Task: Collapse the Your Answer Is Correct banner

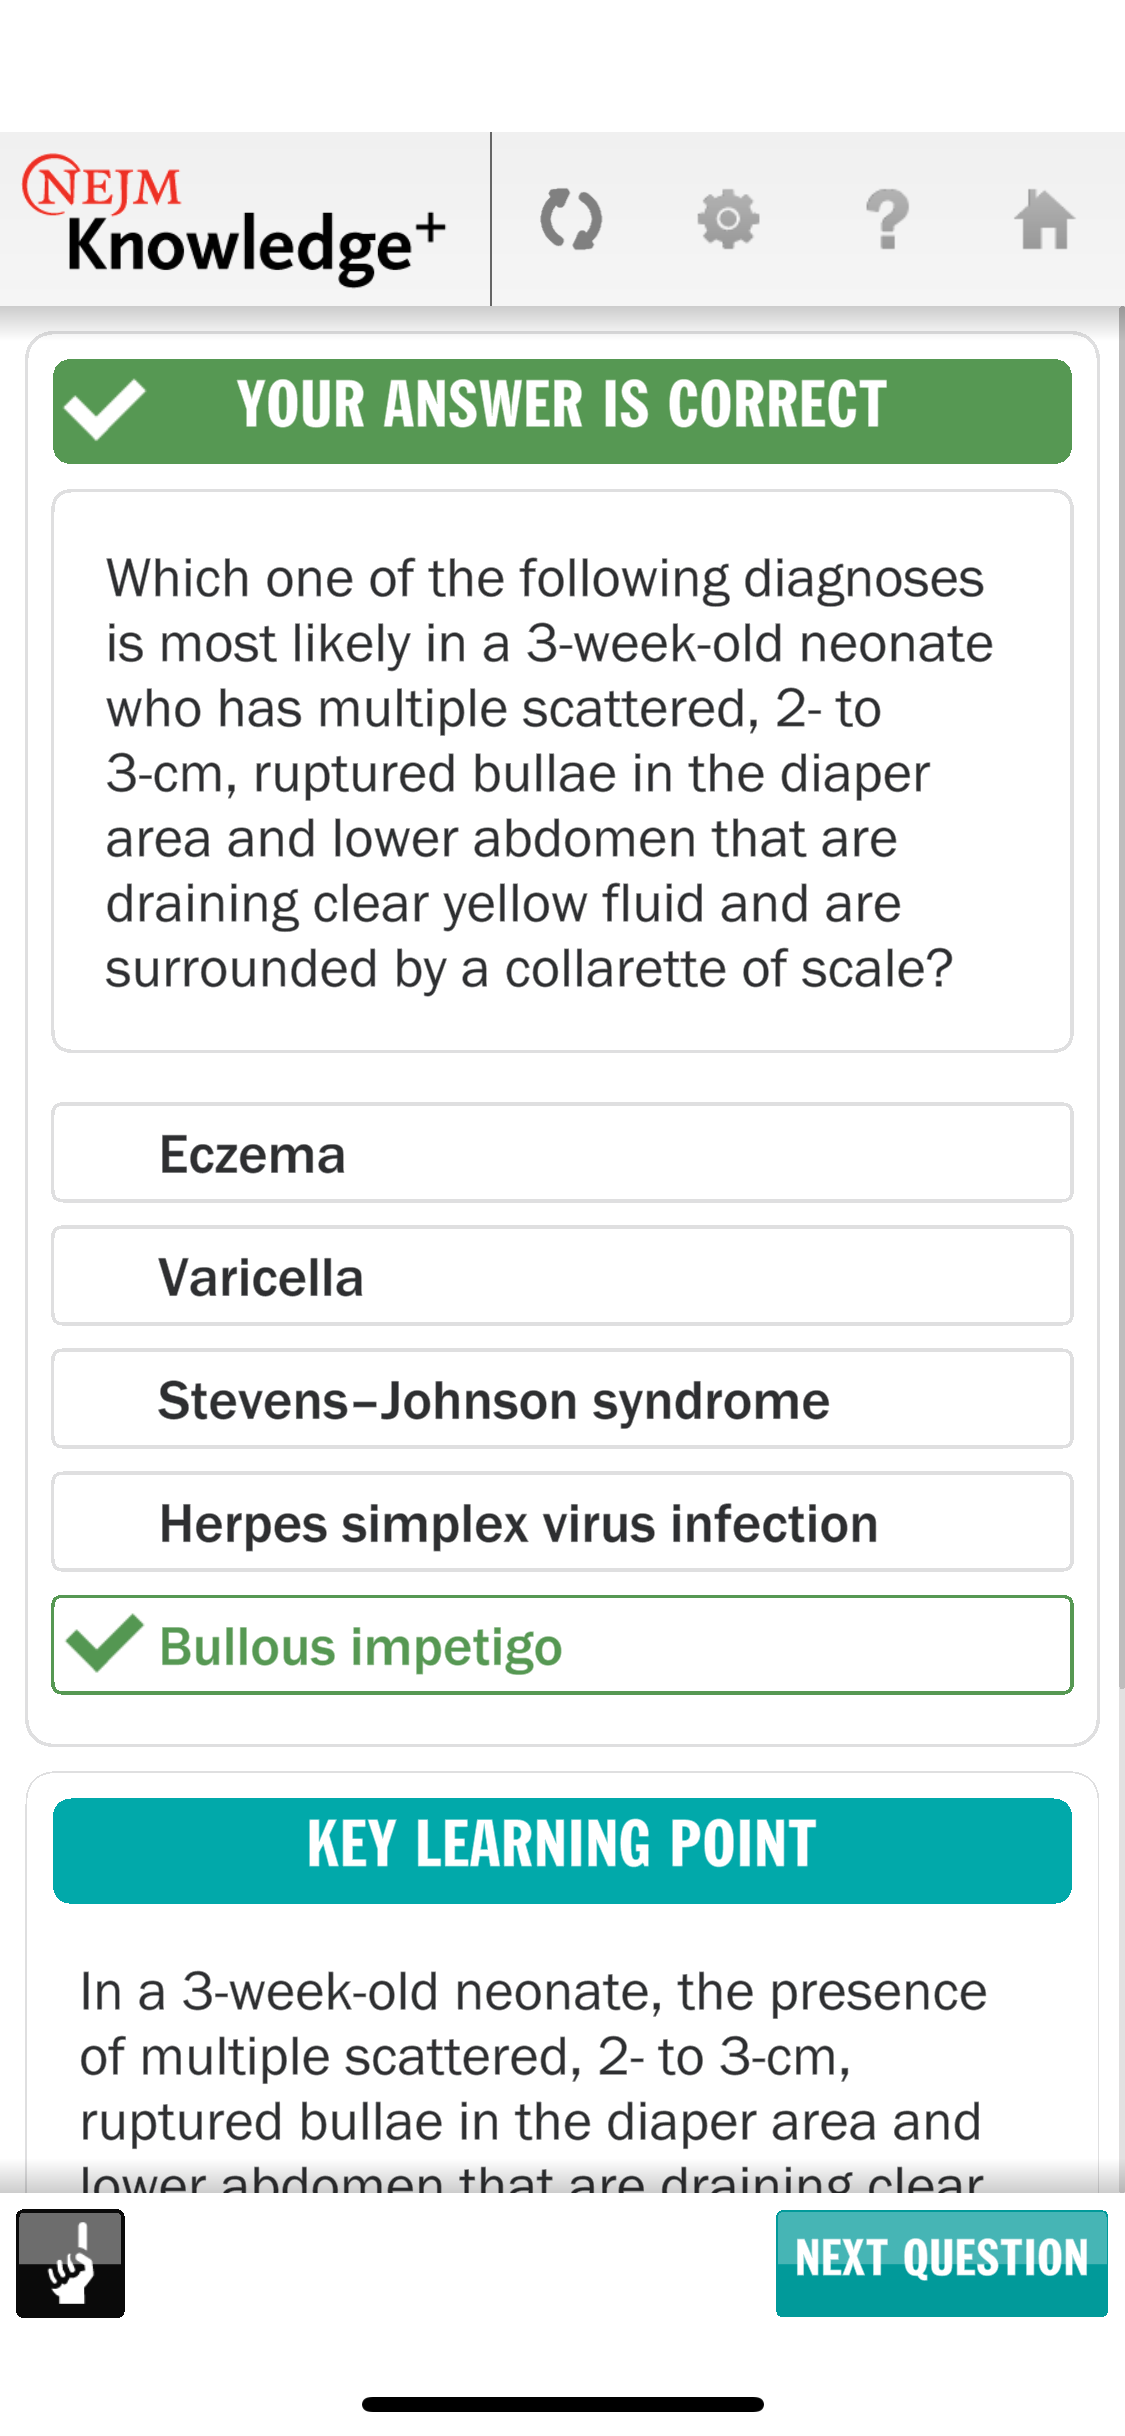Action: point(562,410)
